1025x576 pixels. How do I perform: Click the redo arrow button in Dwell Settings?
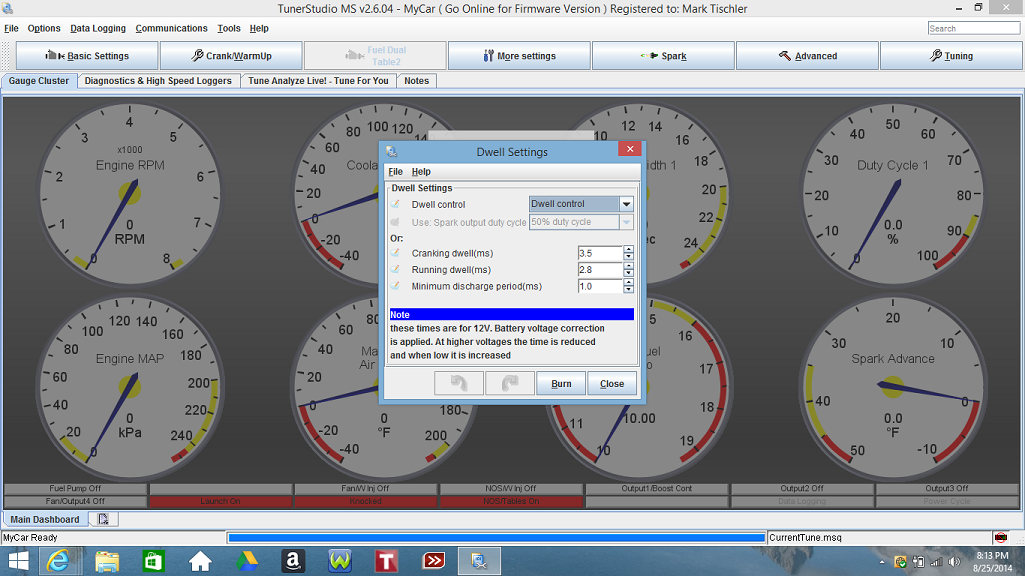(510, 383)
